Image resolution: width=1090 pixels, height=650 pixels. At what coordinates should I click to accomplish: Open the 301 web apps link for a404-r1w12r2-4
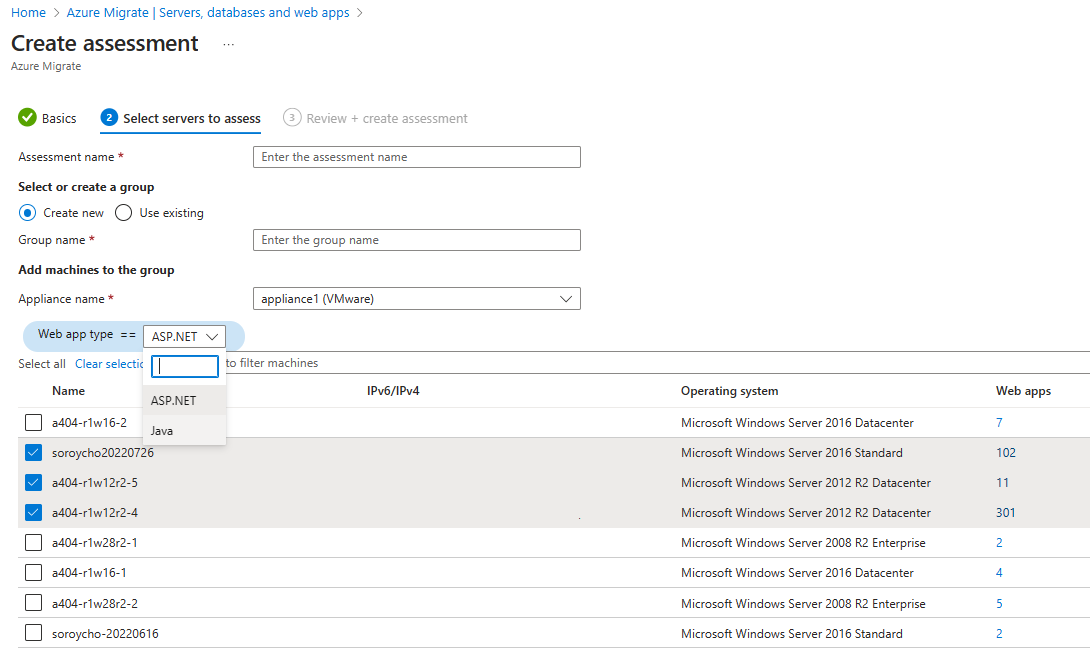pos(1005,512)
